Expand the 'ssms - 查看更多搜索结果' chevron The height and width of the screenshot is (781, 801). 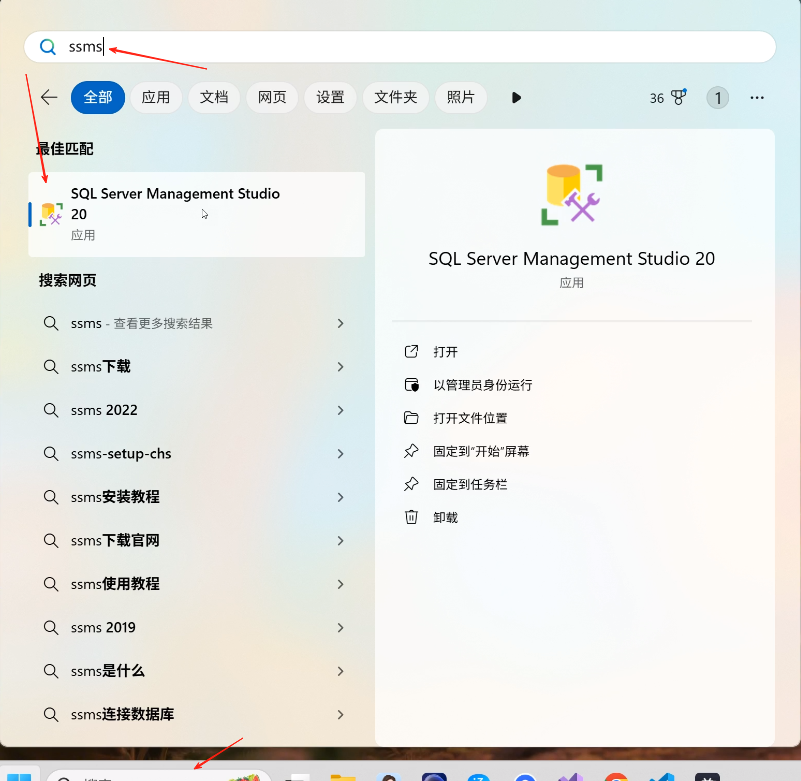[x=340, y=323]
